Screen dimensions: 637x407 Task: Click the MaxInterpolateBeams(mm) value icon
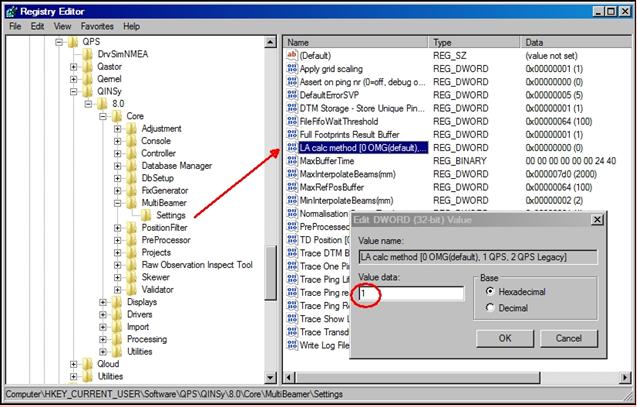click(x=292, y=174)
